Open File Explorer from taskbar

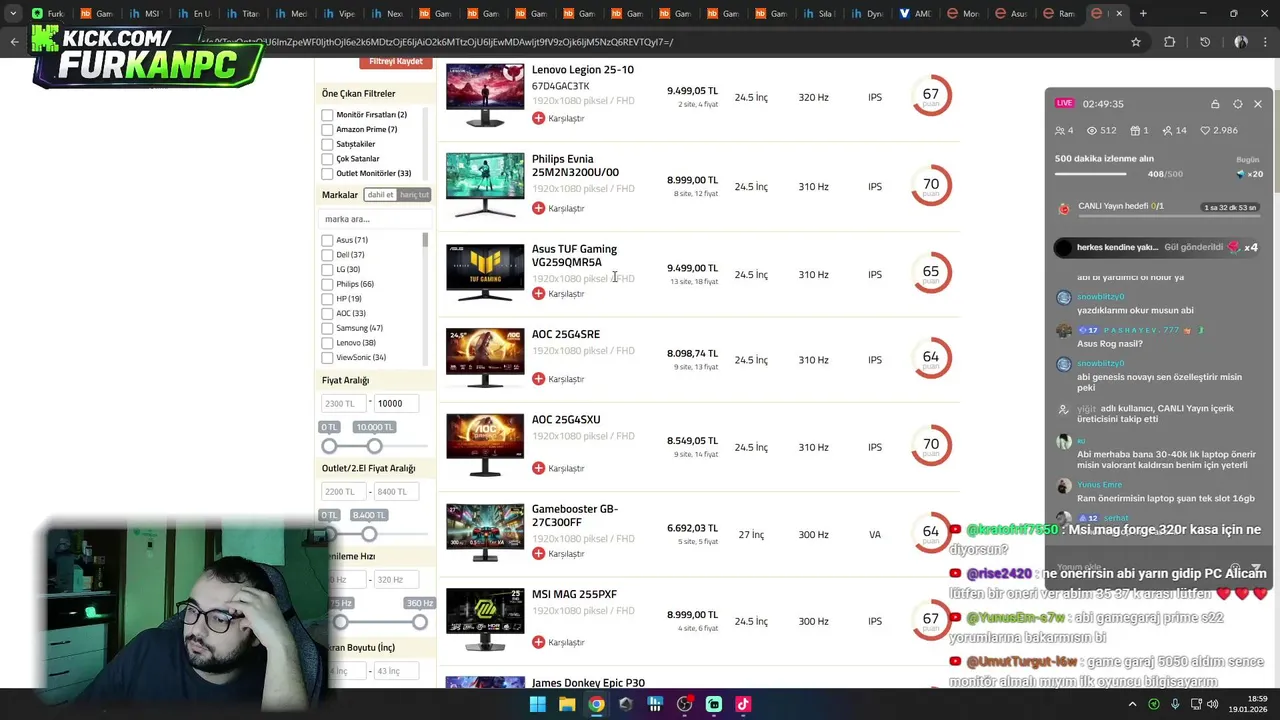567,704
